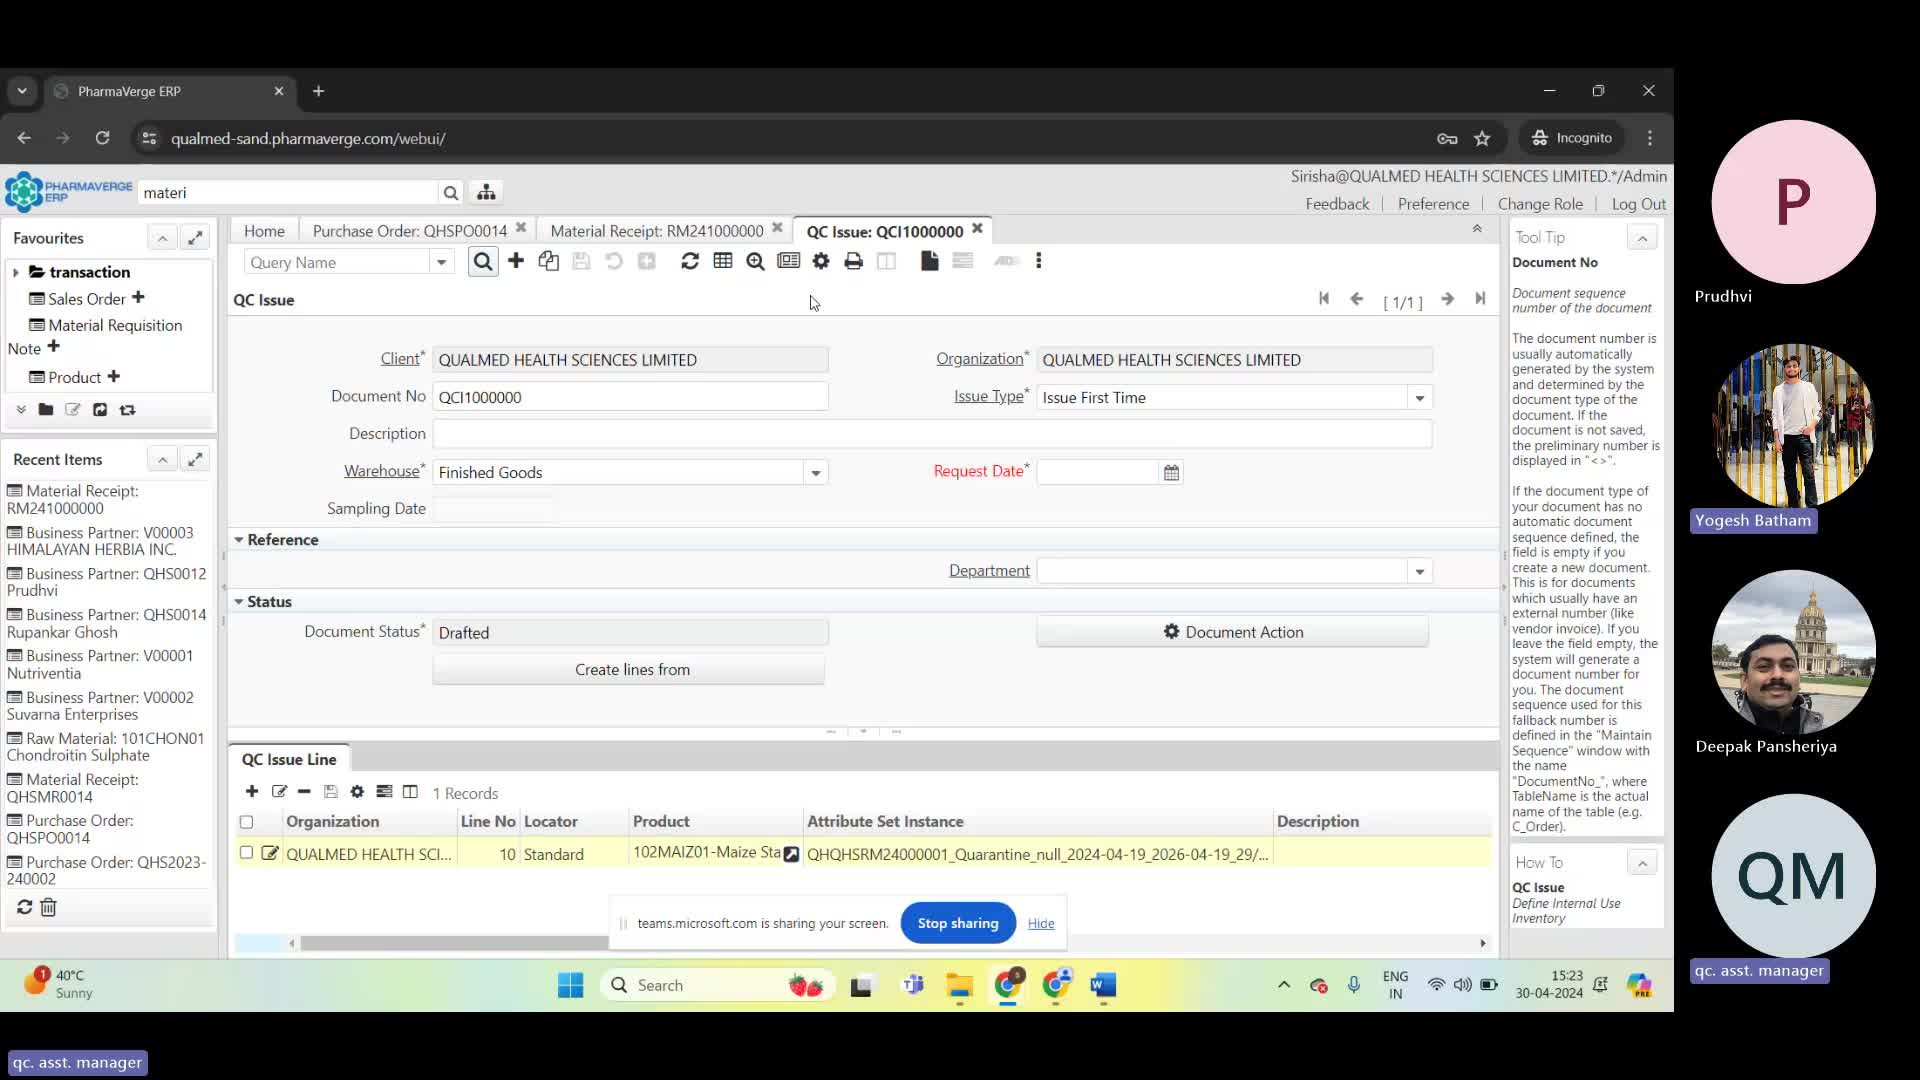Screen dimensions: 1920x1080
Task: Collapse the Recent Items panel
Action: (162, 459)
